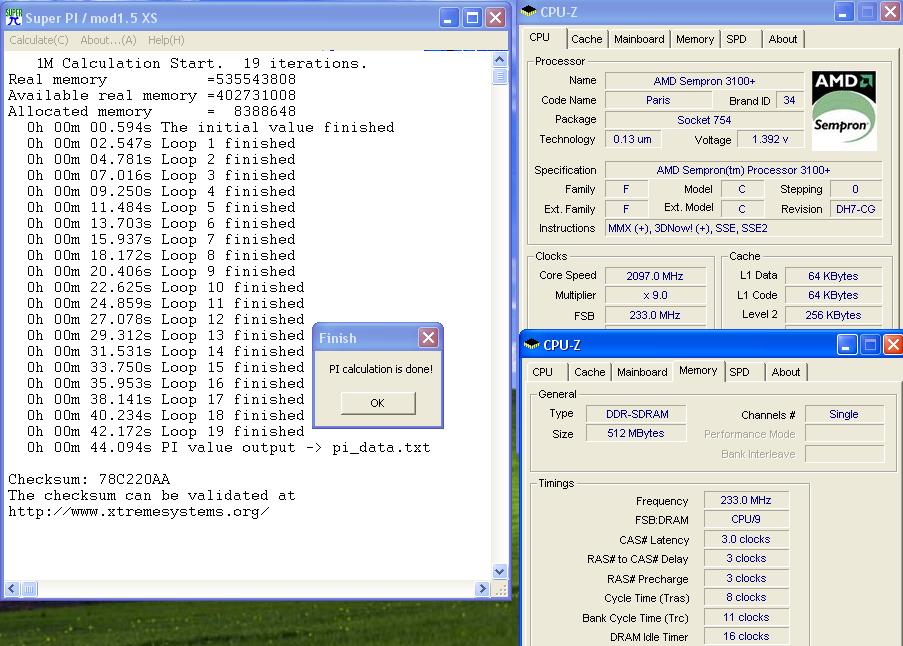Close the Finish dialog with X
This screenshot has width=903, height=646.
[x=428, y=337]
